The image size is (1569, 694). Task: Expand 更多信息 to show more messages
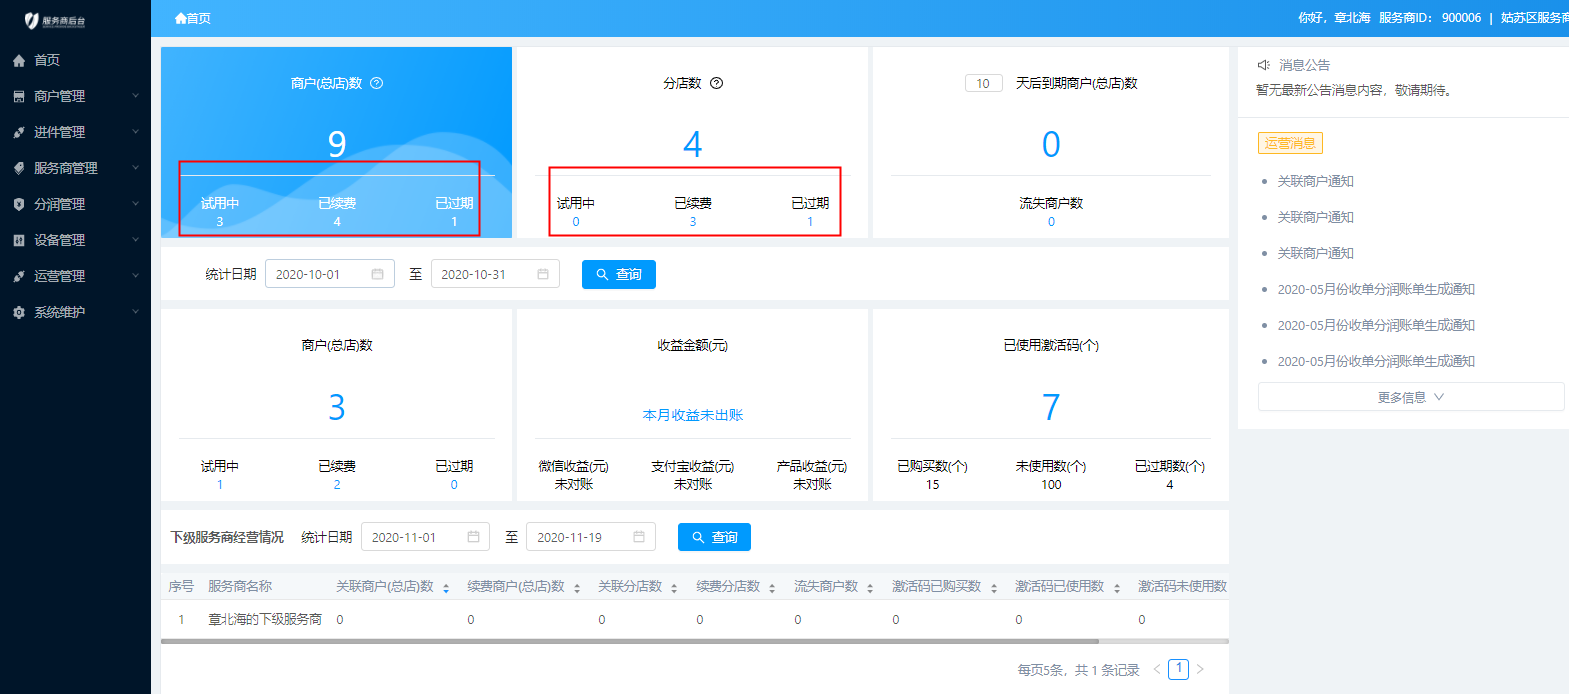pos(1410,397)
